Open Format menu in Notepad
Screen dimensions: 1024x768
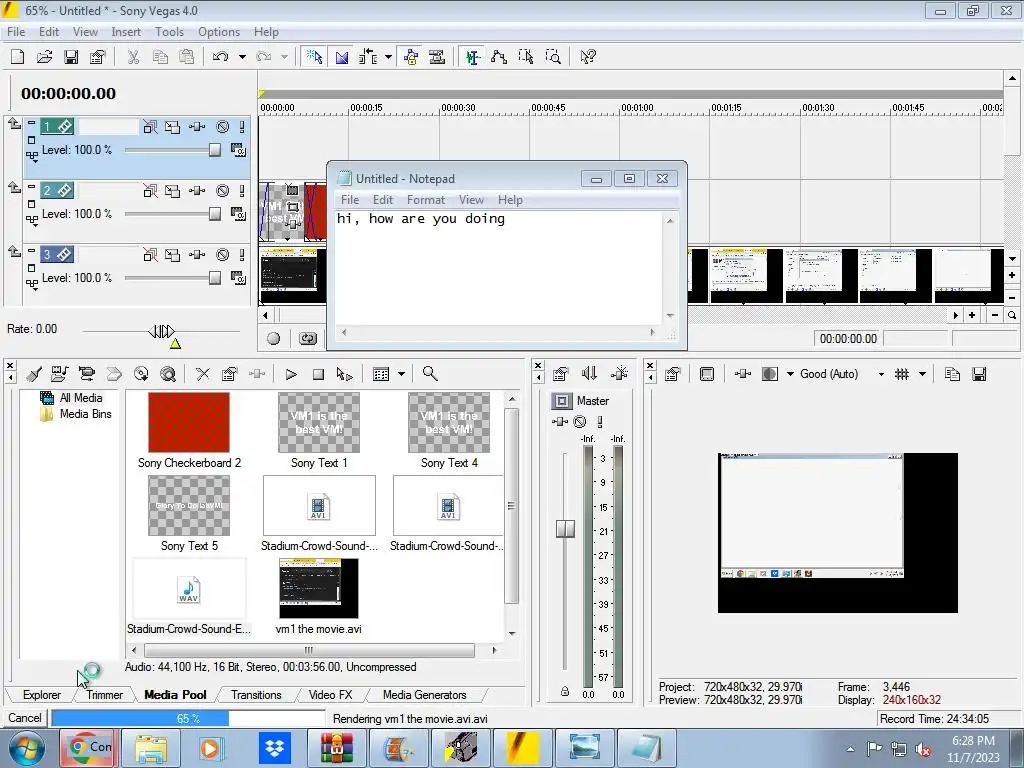click(x=425, y=200)
